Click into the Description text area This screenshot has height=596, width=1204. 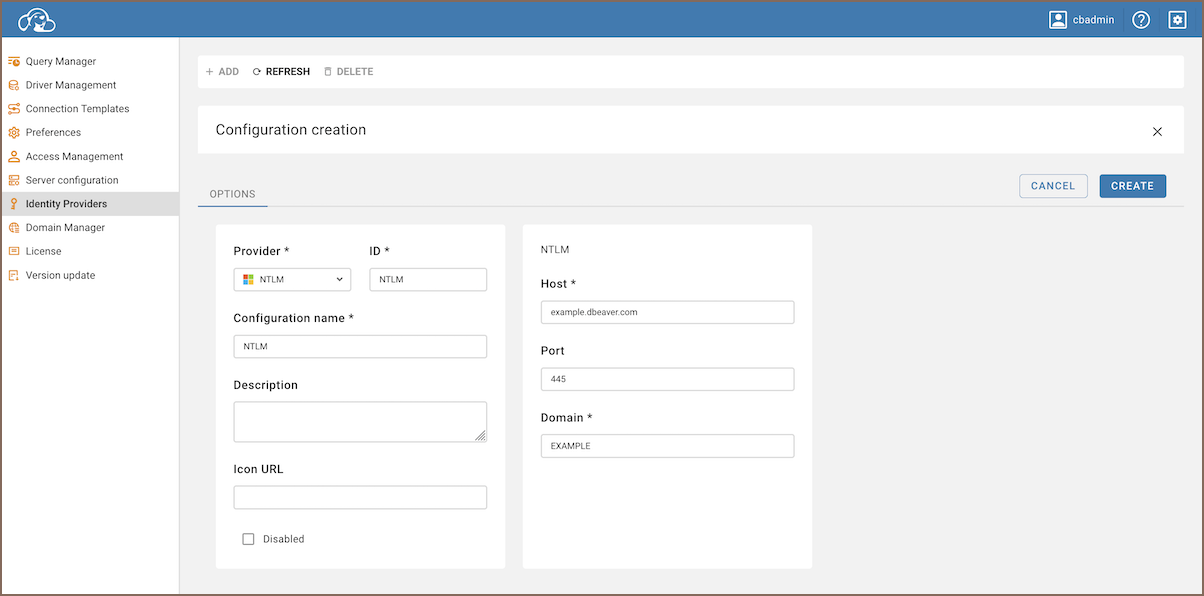[x=360, y=421]
